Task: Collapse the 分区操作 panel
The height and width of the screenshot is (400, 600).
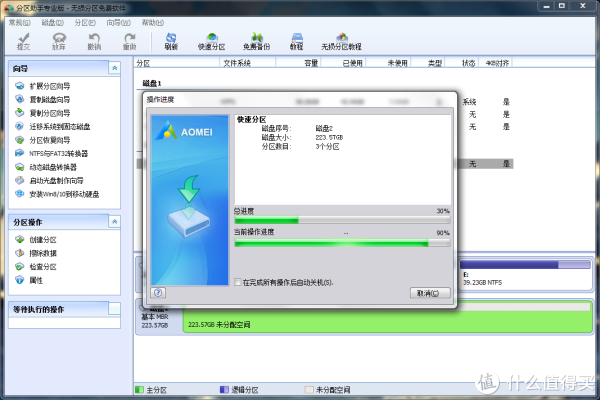Action: click(114, 222)
